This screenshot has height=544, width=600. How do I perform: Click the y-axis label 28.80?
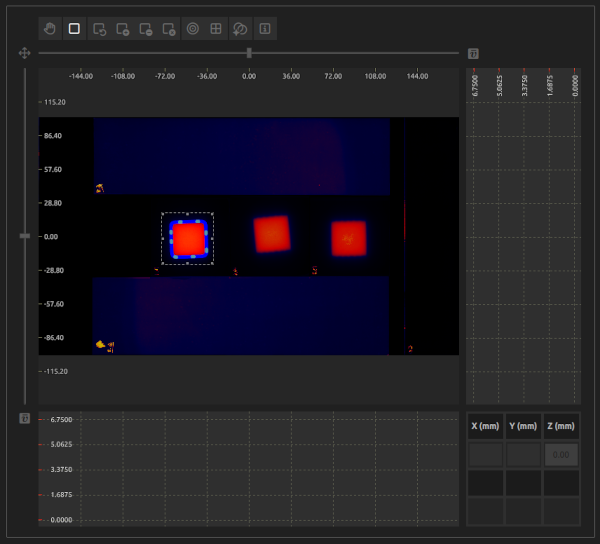click(x=53, y=203)
